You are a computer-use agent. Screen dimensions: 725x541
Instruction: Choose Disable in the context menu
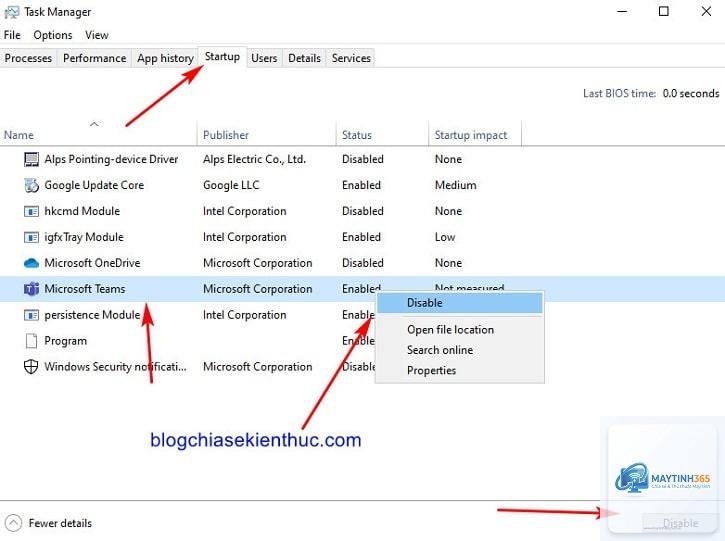coord(460,303)
